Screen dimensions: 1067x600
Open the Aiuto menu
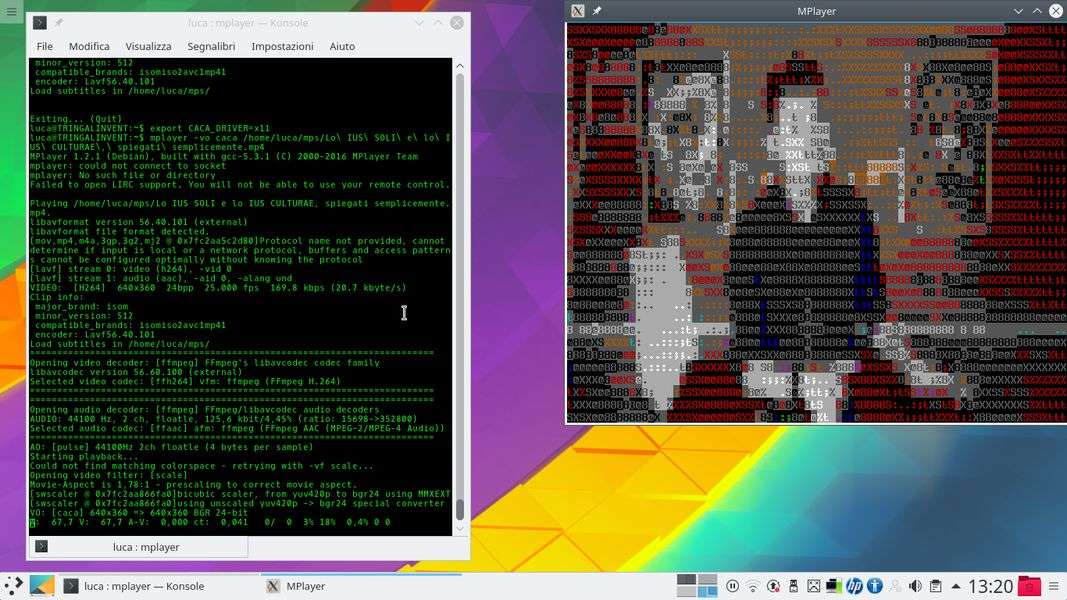(x=342, y=46)
